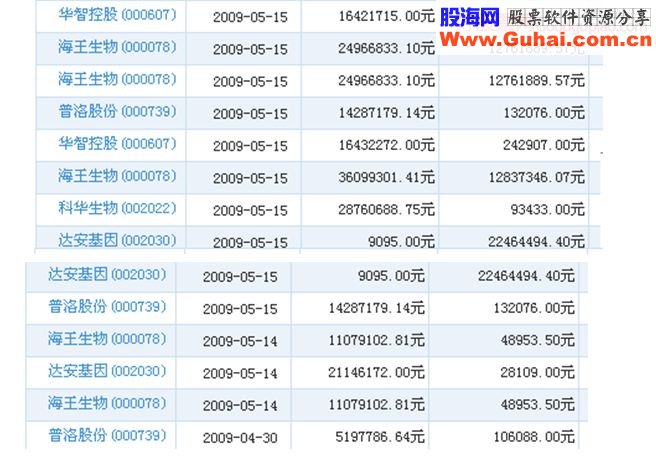The width and height of the screenshot is (656, 465).
Task: Select the date 2009-04-30
Action: [x=240, y=438]
